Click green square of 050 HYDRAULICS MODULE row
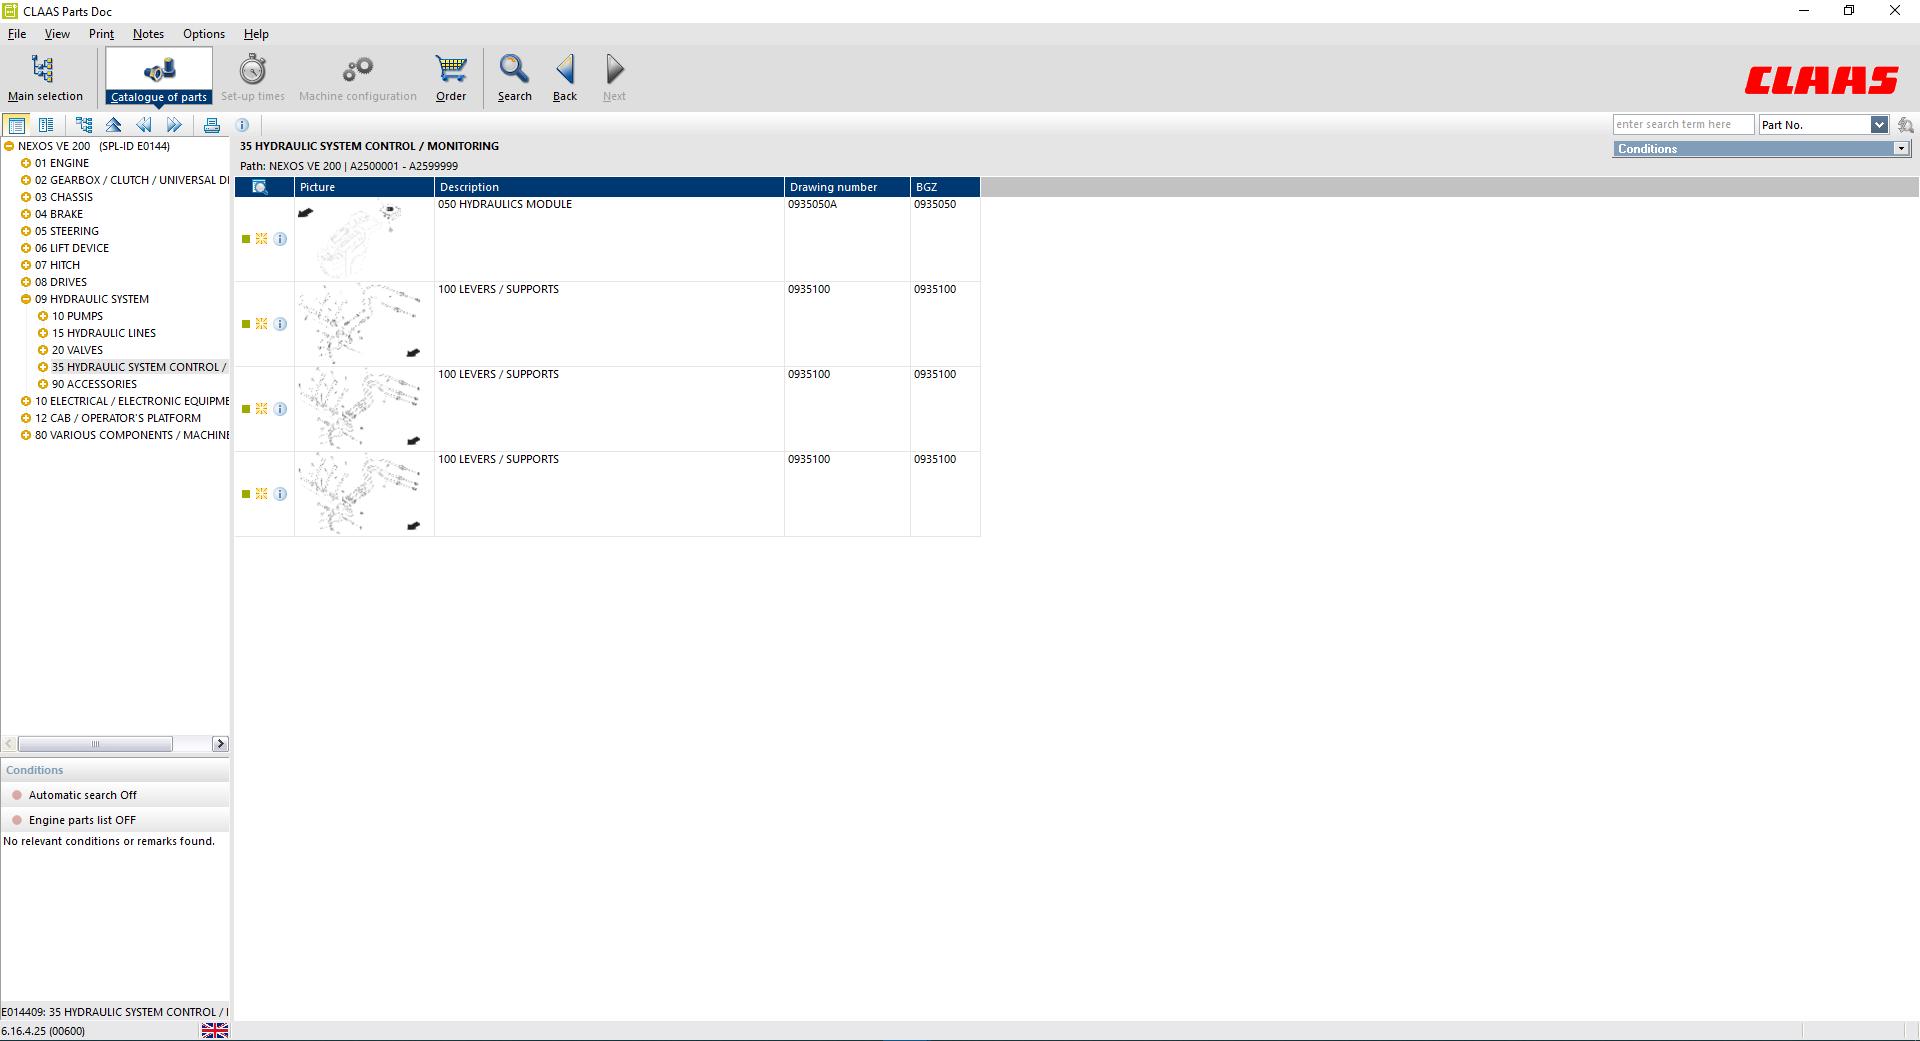Image resolution: width=1920 pixels, height=1041 pixels. (246, 239)
